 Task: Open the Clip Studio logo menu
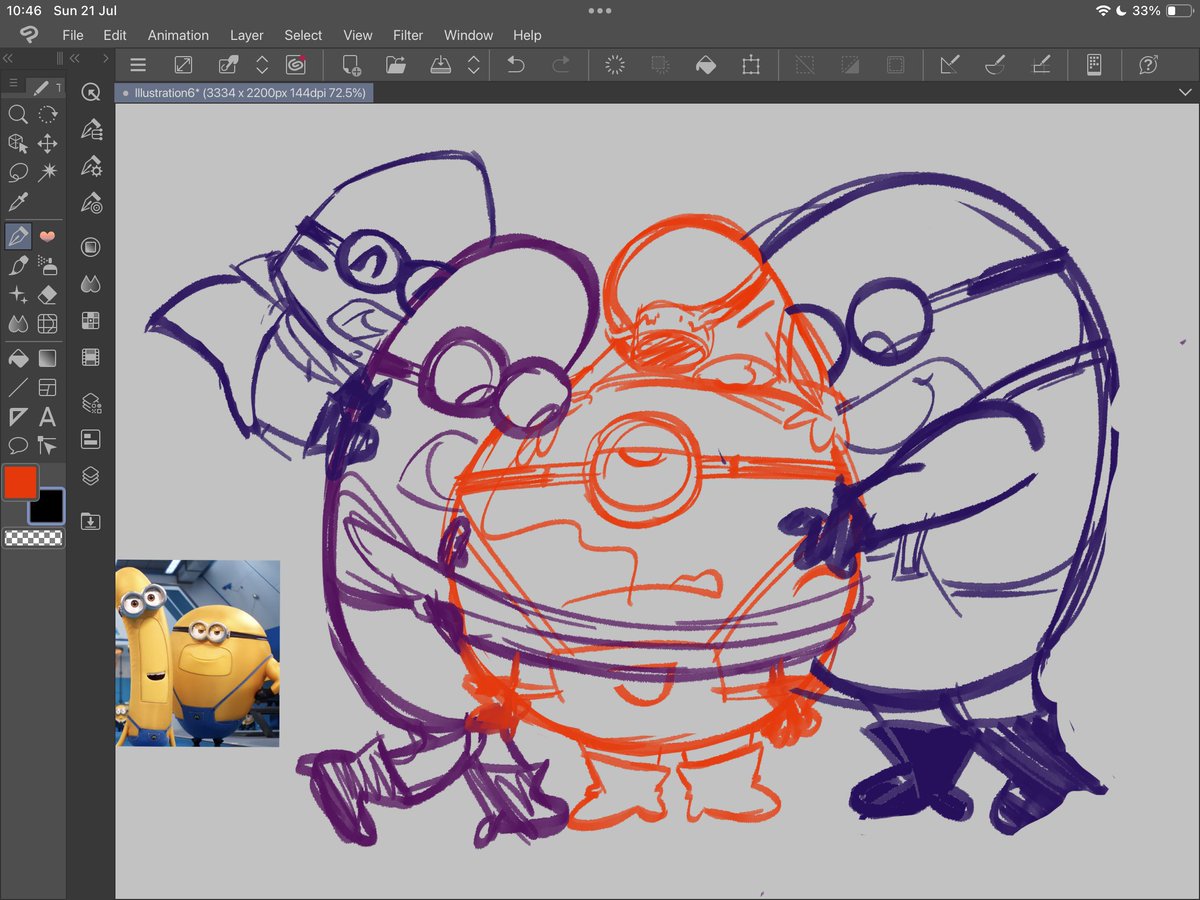(x=28, y=35)
